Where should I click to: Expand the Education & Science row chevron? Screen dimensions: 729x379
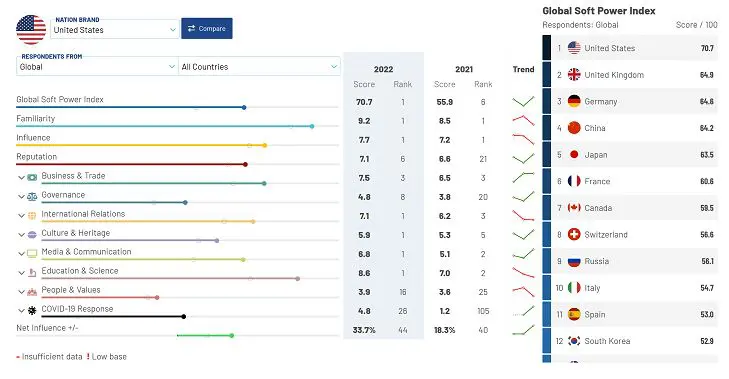coord(21,273)
